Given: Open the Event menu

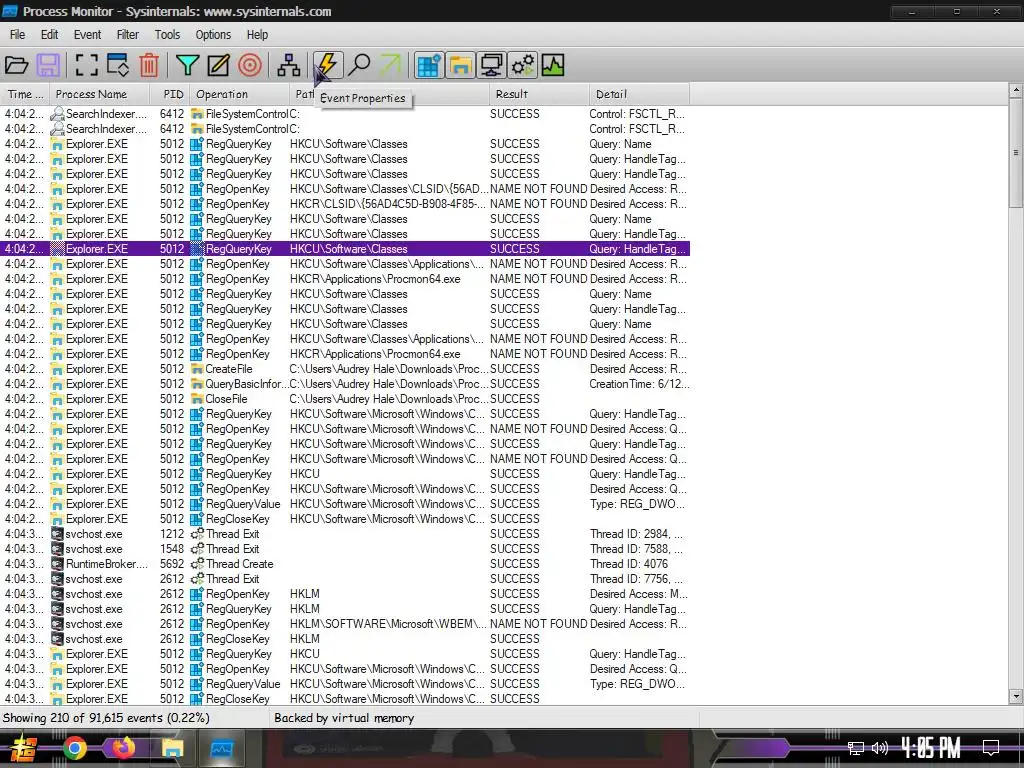Looking at the screenshot, I should tap(88, 35).
